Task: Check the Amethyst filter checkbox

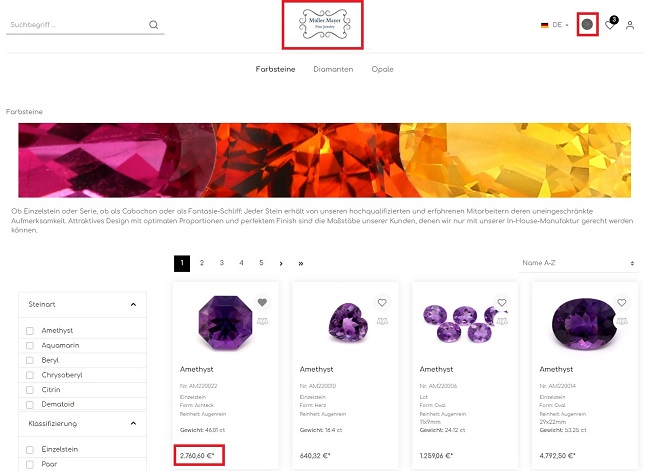Action: click(30, 331)
